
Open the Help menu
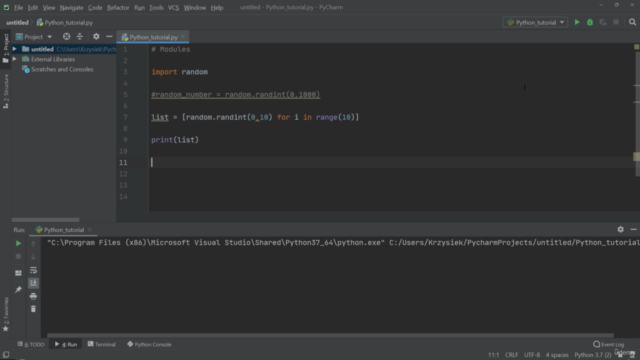pyautogui.click(x=217, y=7)
